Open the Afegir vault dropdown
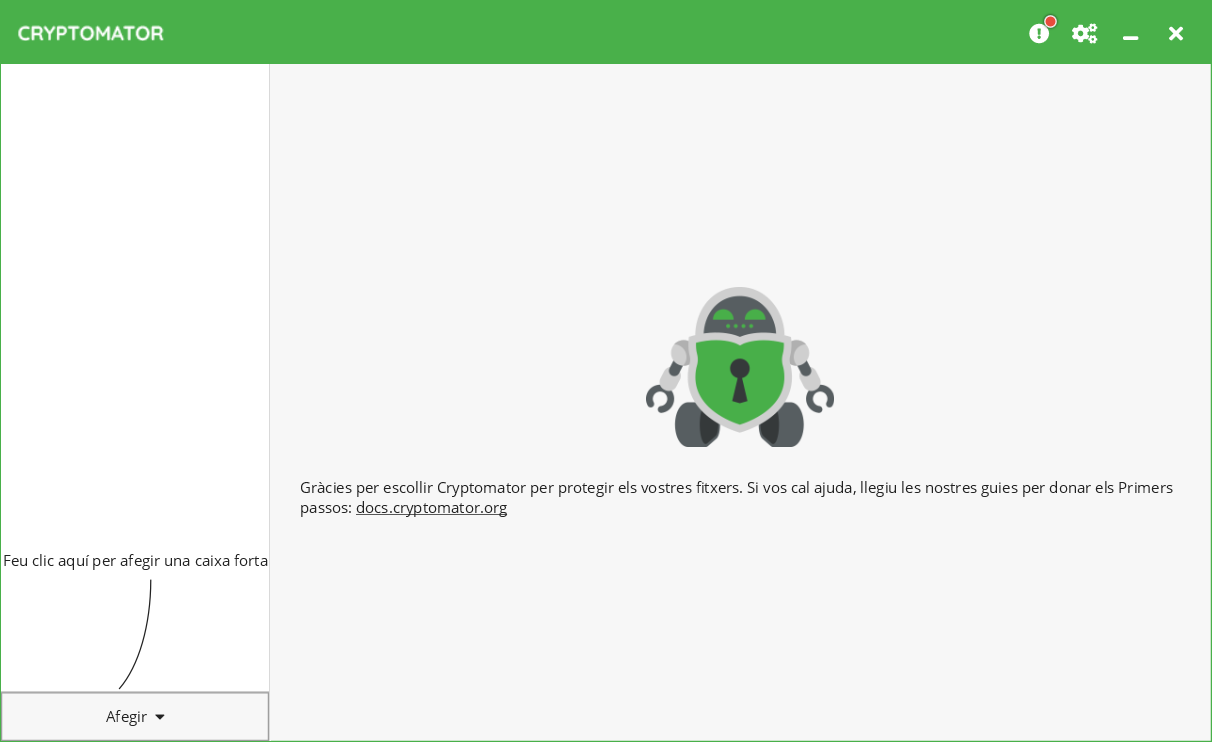This screenshot has width=1212, height=742. point(135,716)
